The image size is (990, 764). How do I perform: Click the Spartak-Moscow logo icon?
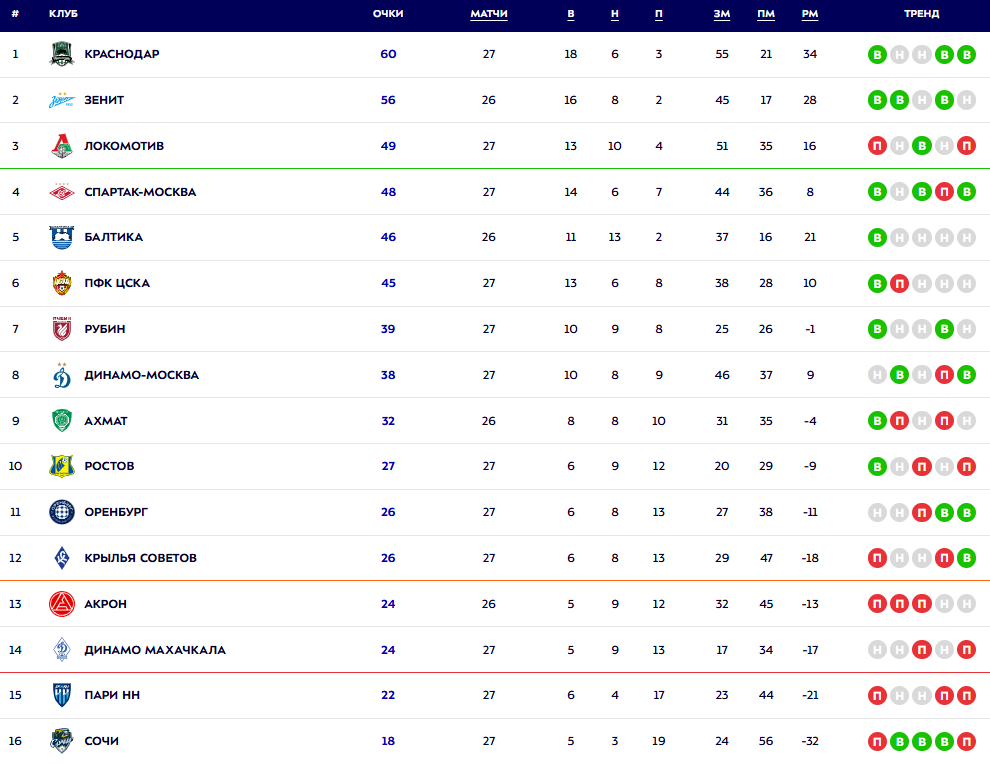pyautogui.click(x=62, y=192)
